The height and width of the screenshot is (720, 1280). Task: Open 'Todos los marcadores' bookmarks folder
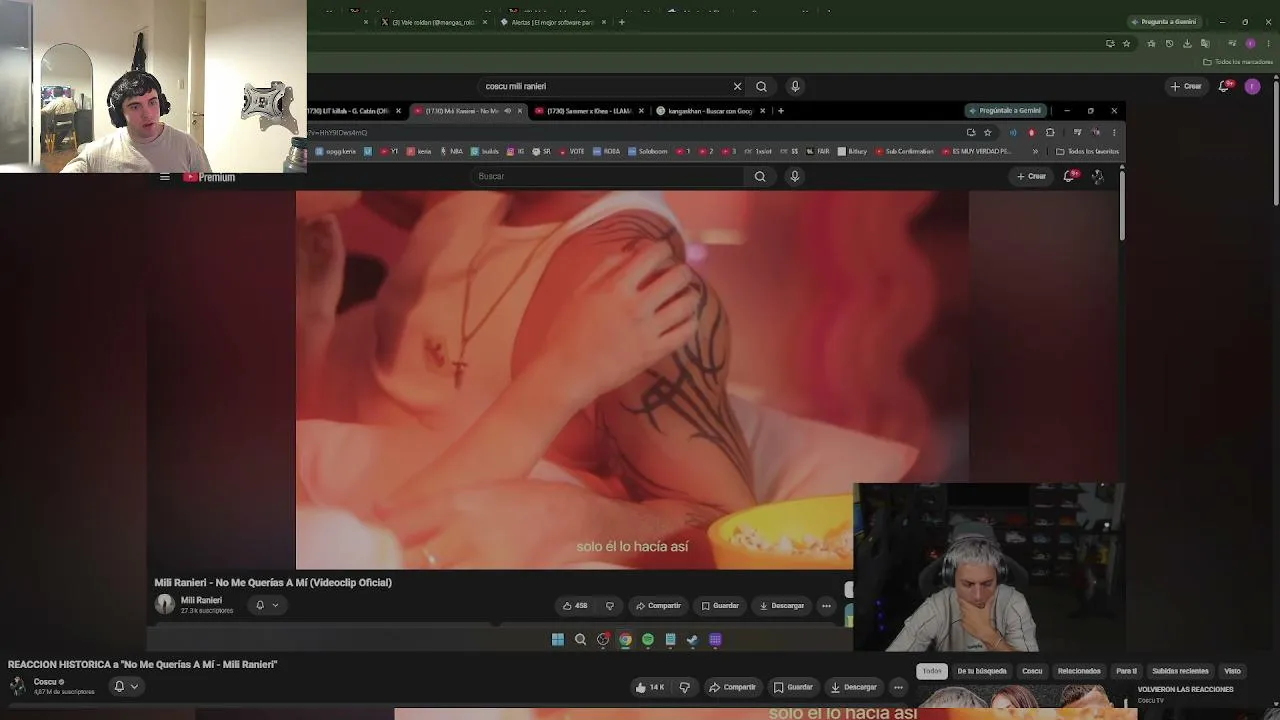tap(1238, 62)
